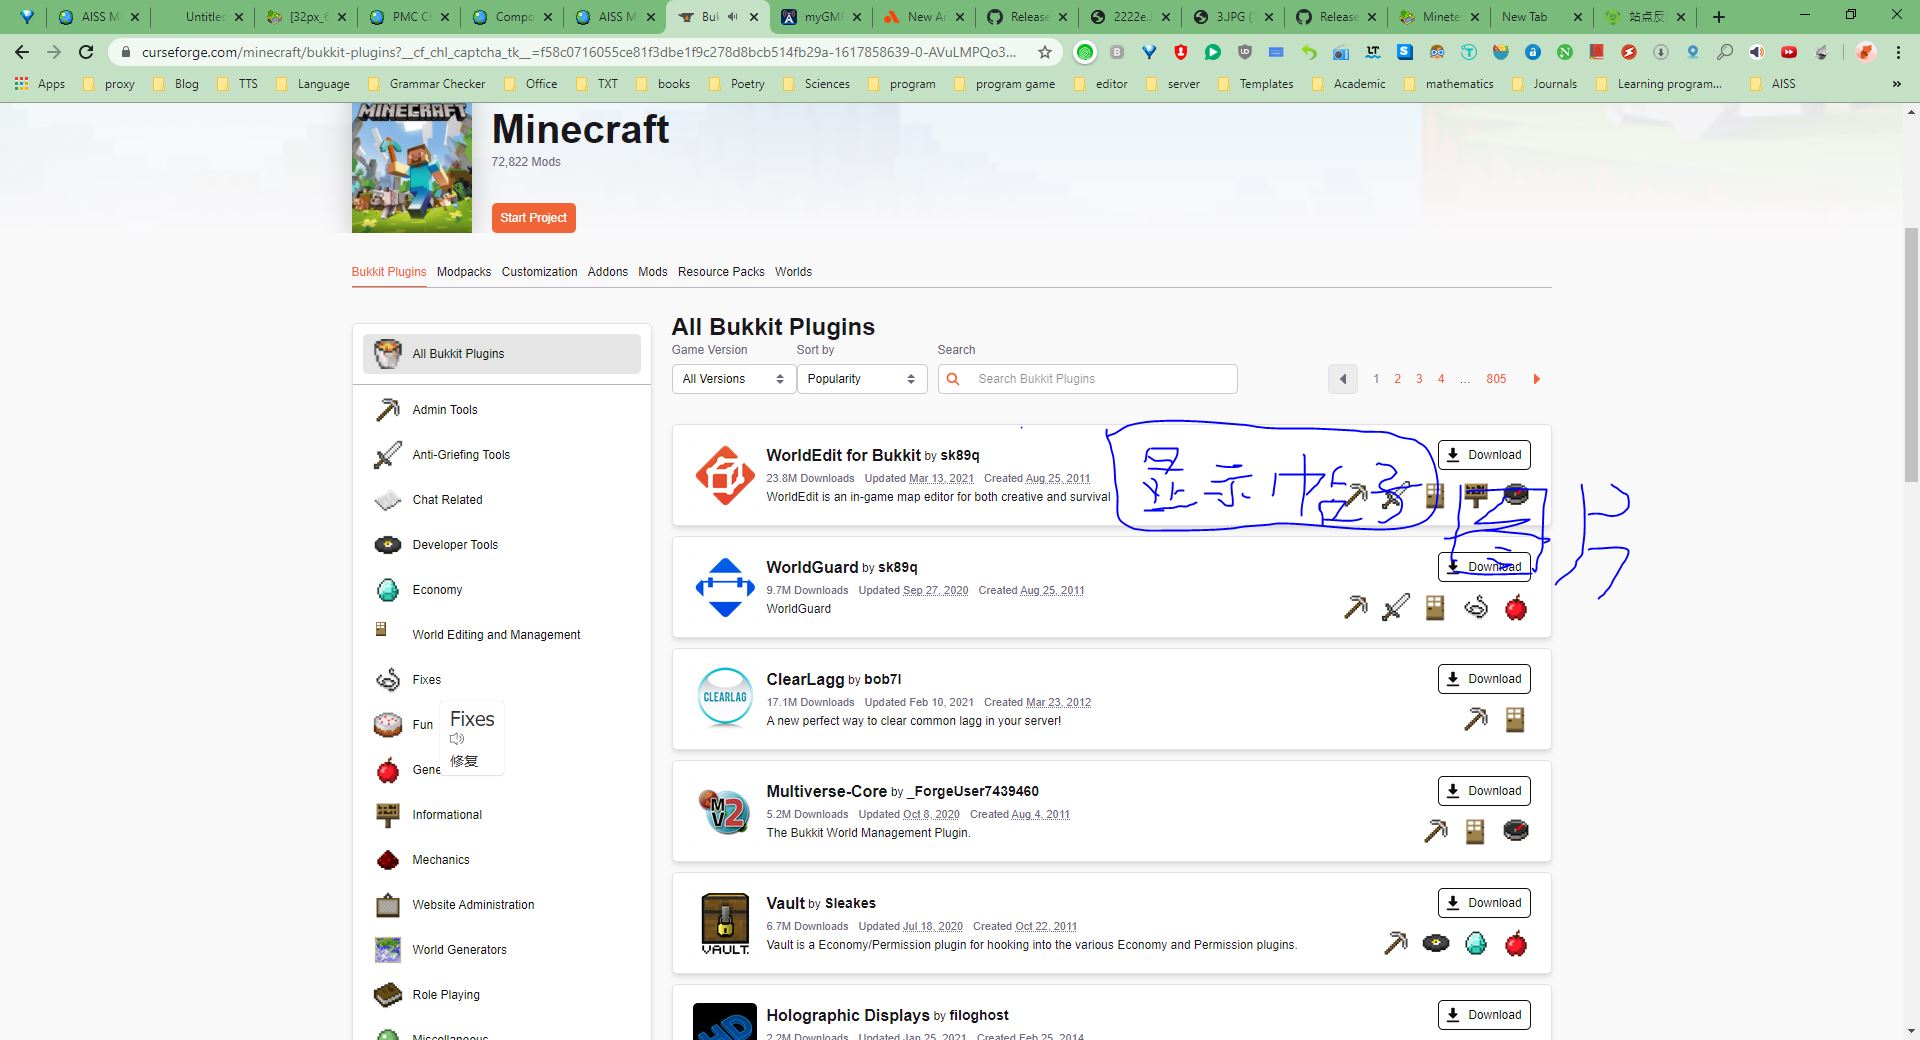Open the mathematics bookmarks folder
Viewport: 1920px width, 1040px height.
pyautogui.click(x=1448, y=84)
